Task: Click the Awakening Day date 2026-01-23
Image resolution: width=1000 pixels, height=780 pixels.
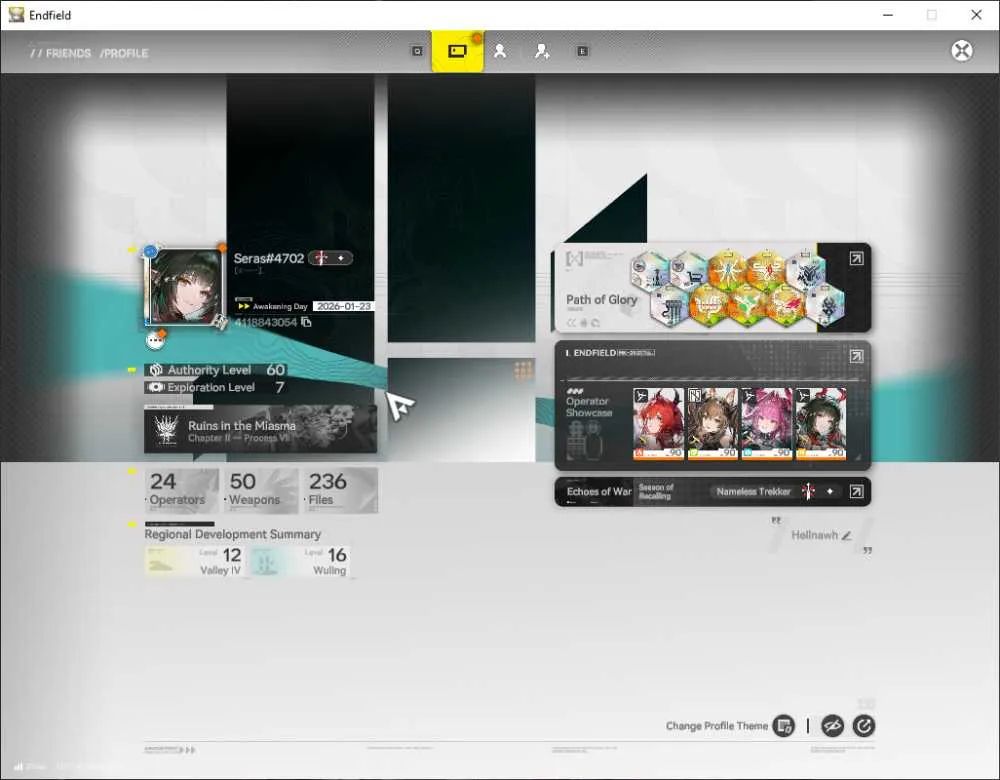Action: tap(344, 306)
